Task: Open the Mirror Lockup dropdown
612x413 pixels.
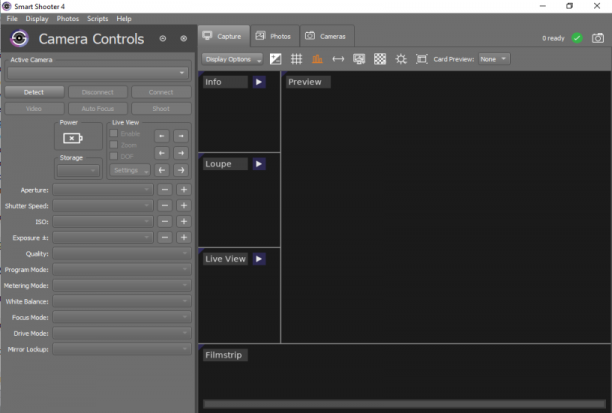Action: 122,349
